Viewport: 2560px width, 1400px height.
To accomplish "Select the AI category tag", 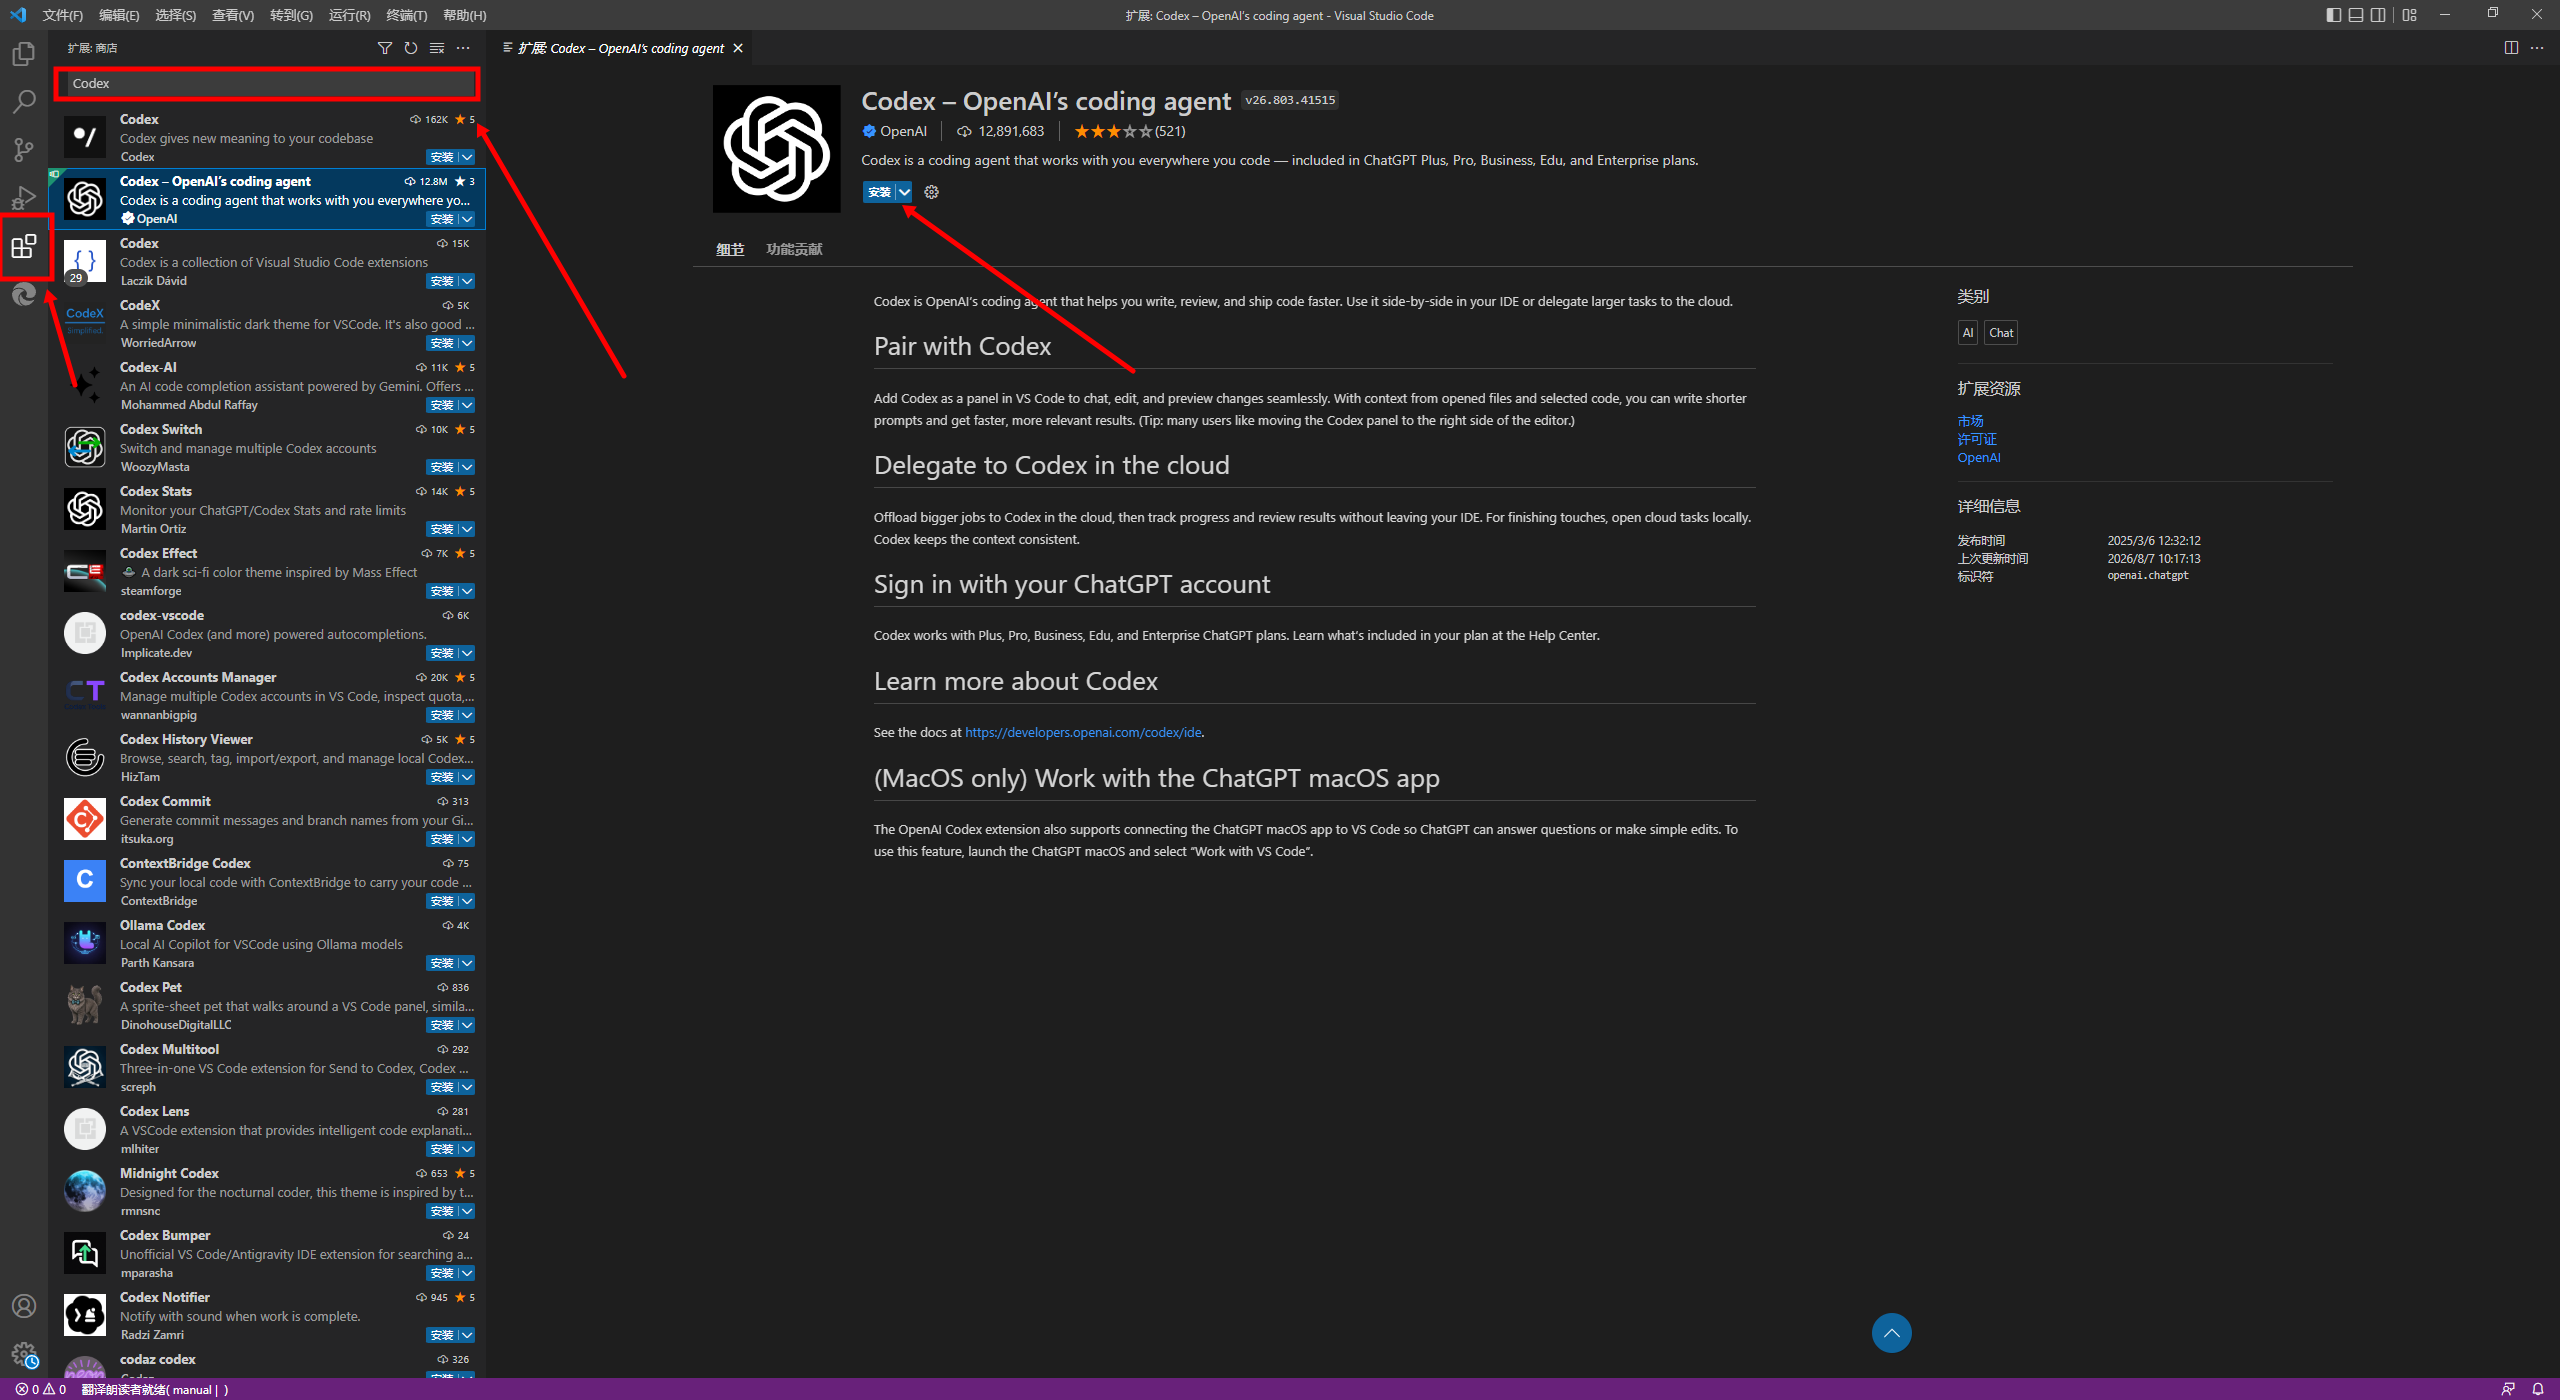I will pos(1967,333).
